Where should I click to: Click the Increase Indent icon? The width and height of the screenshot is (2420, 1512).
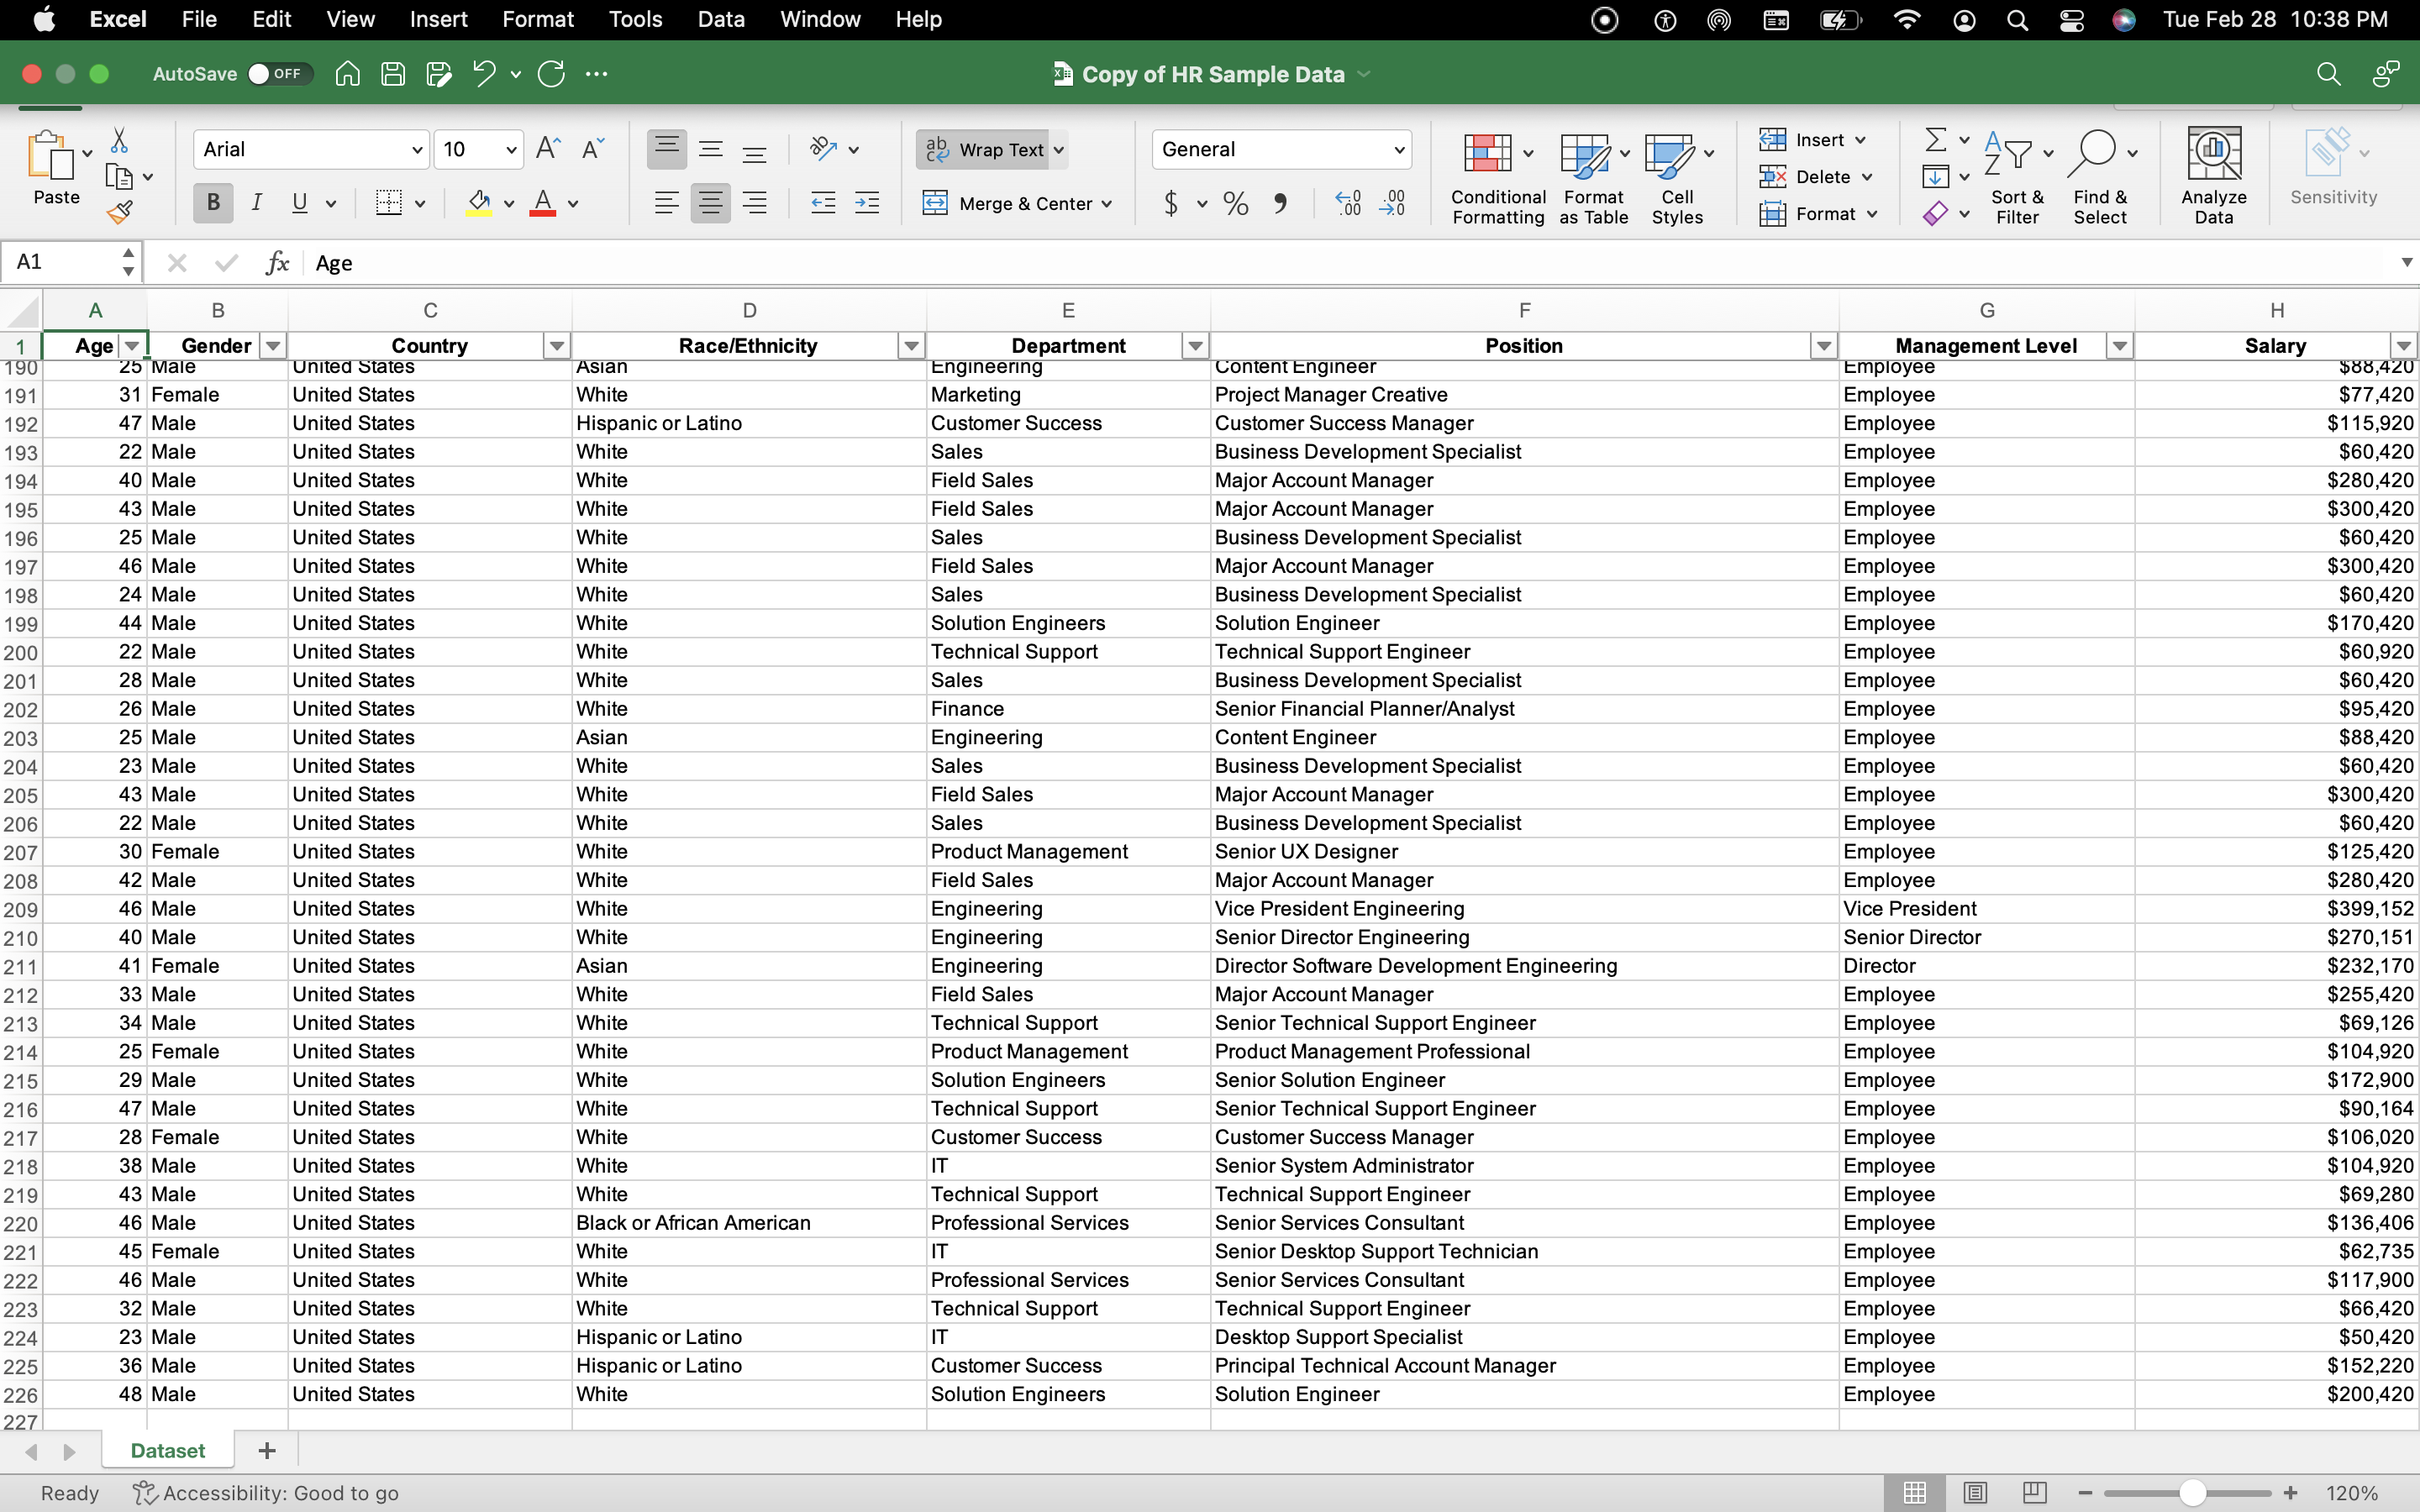pyautogui.click(x=867, y=204)
